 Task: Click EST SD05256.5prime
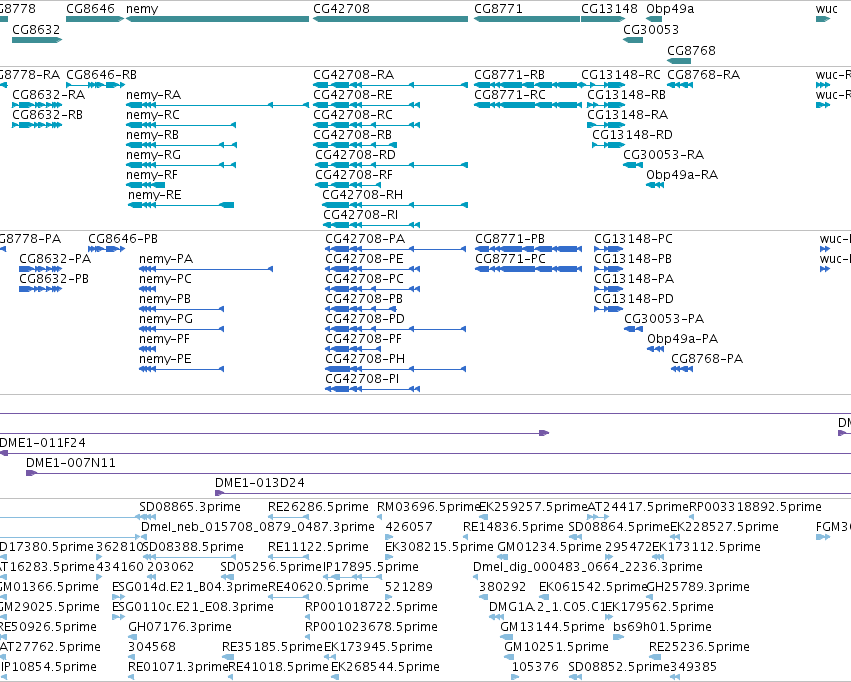click(x=271, y=567)
